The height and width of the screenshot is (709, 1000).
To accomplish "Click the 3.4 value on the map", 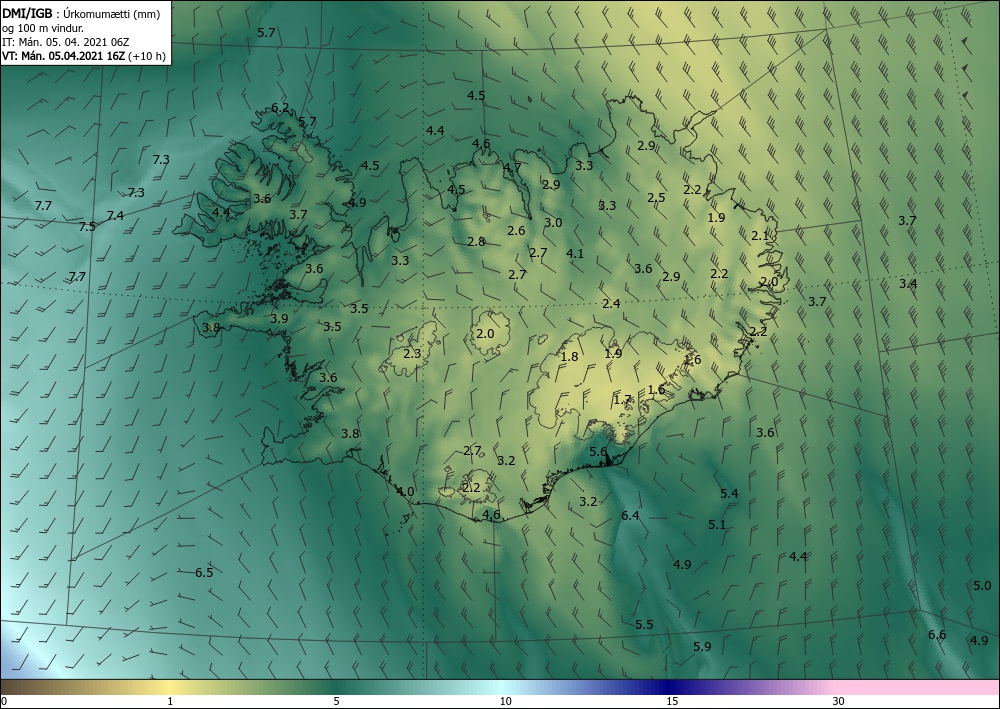I will tap(908, 283).
